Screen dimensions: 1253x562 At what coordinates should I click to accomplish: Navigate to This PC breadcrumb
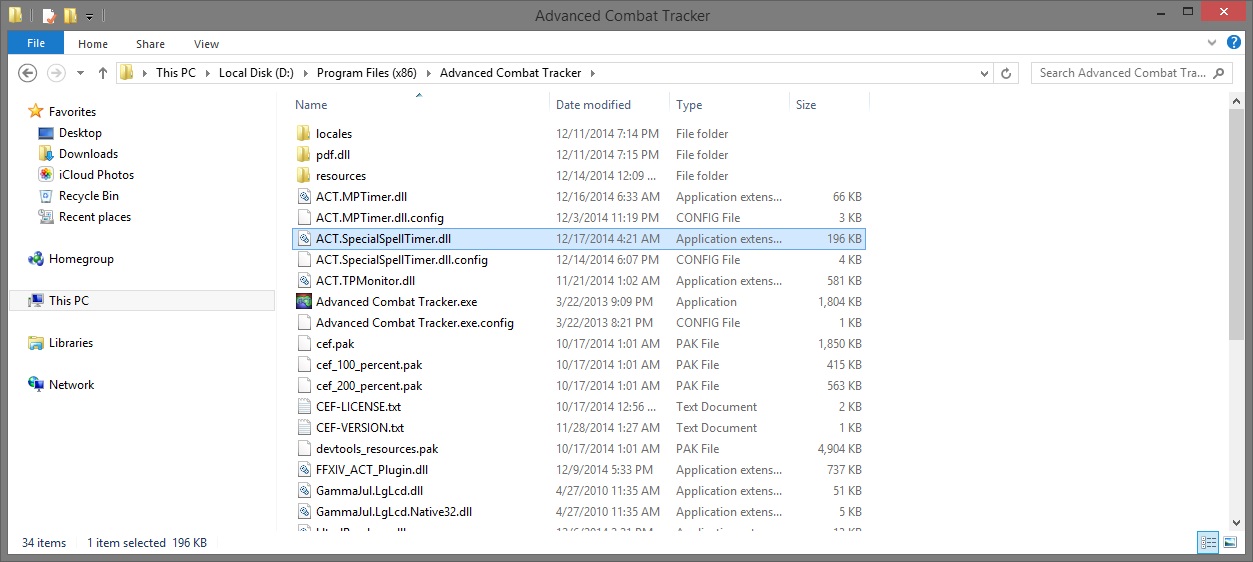coord(176,73)
